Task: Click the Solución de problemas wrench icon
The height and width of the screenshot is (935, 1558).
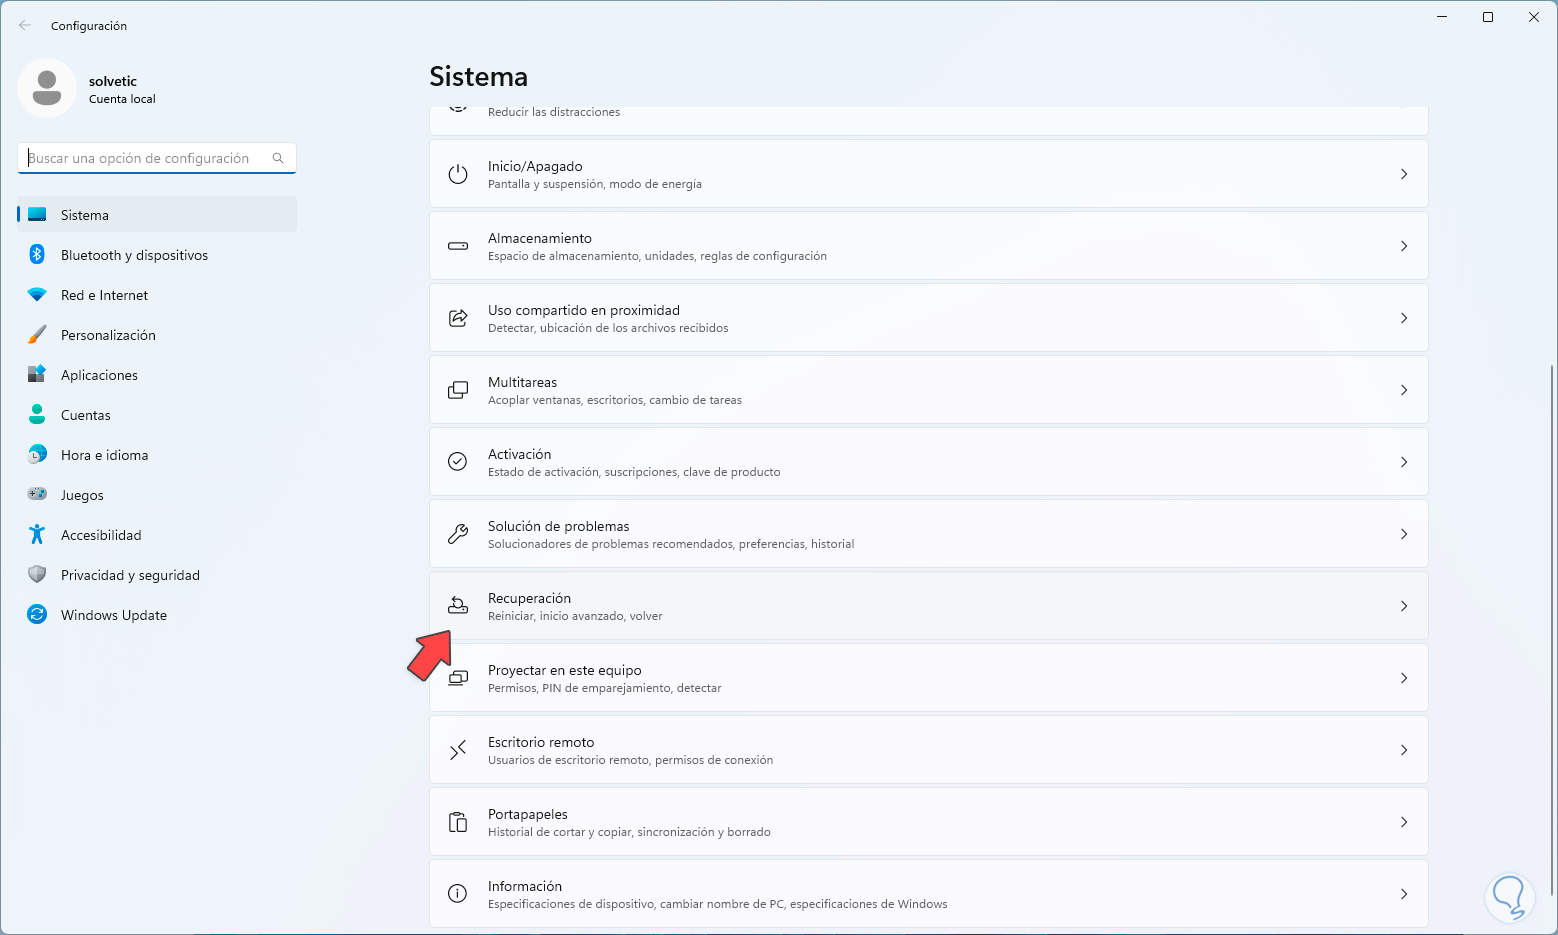Action: [x=458, y=534]
